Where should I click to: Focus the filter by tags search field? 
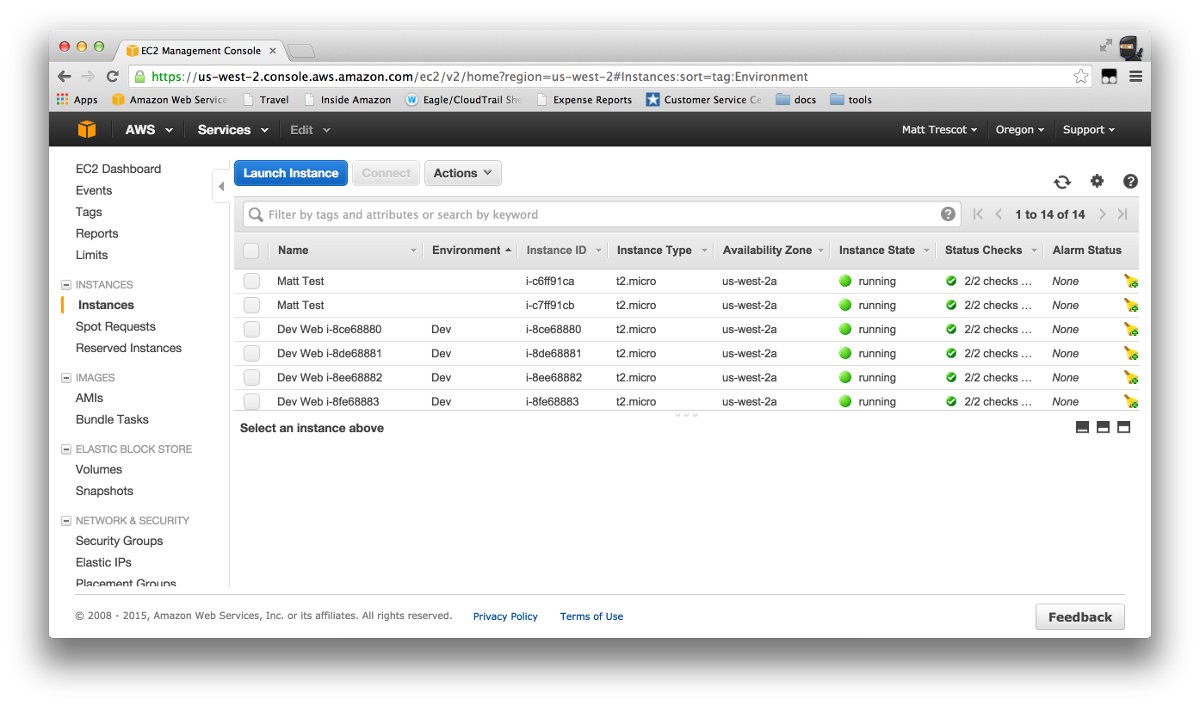(x=600, y=214)
